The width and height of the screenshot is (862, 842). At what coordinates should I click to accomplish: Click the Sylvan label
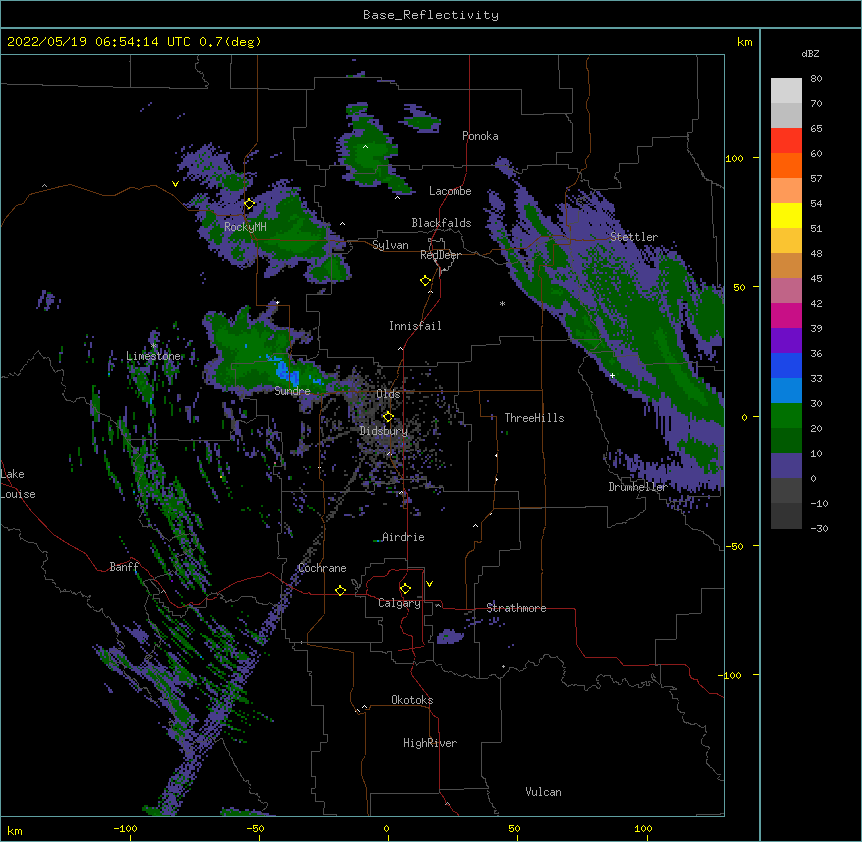click(390, 245)
